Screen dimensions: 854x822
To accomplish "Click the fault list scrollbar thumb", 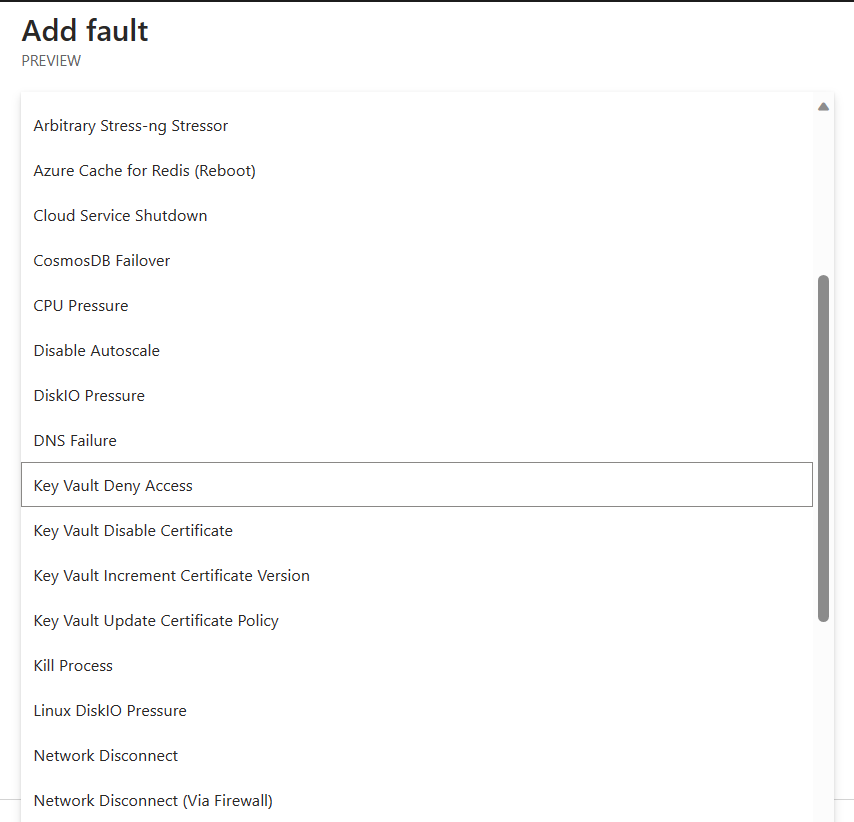I will click(x=823, y=448).
